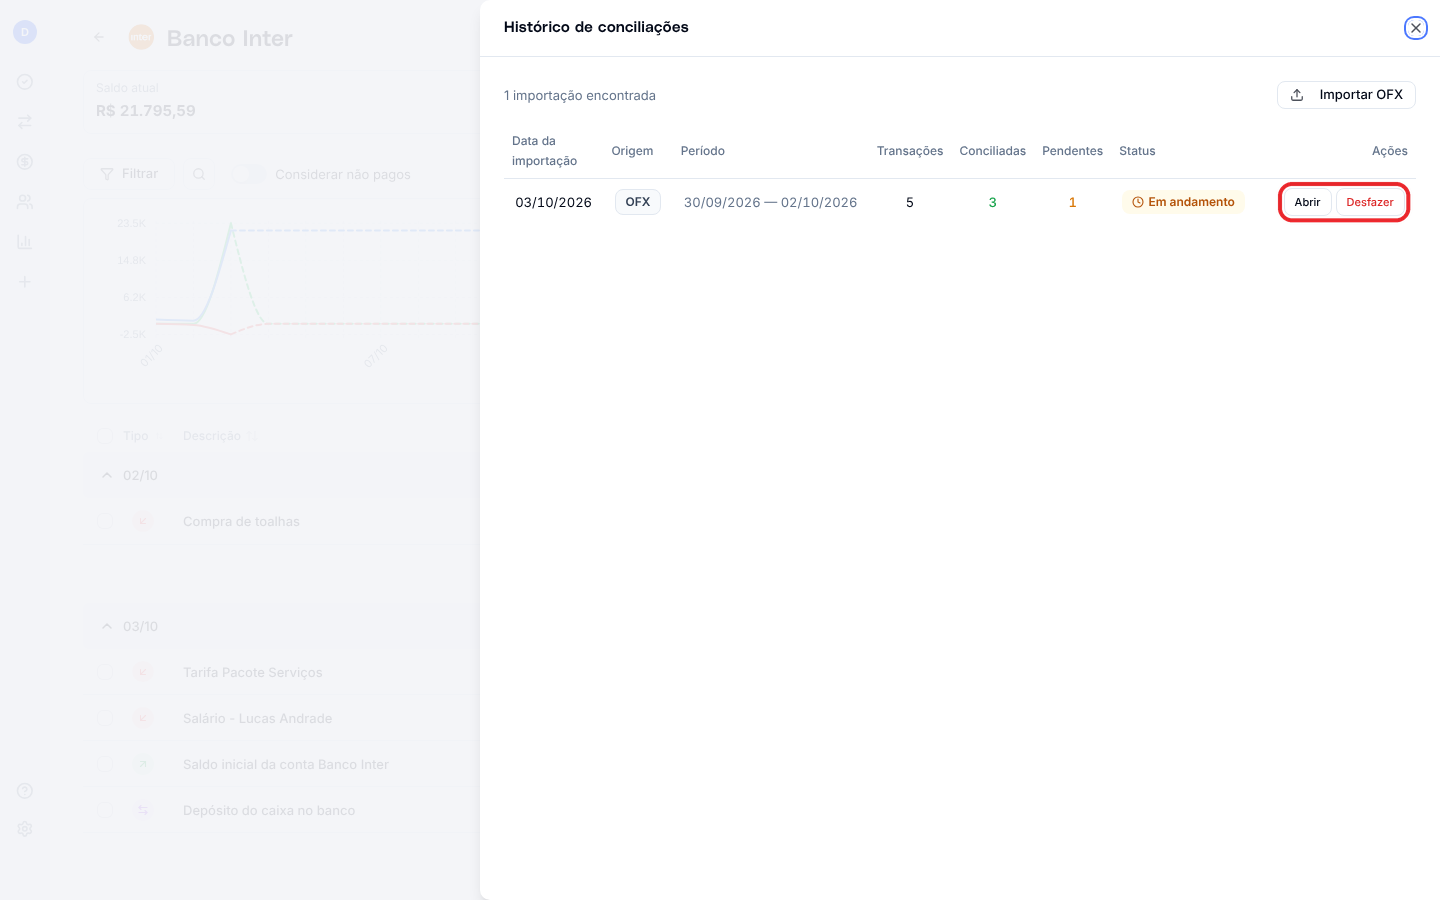Click the '1 importação encontrada' text
1440x900 pixels.
click(580, 96)
